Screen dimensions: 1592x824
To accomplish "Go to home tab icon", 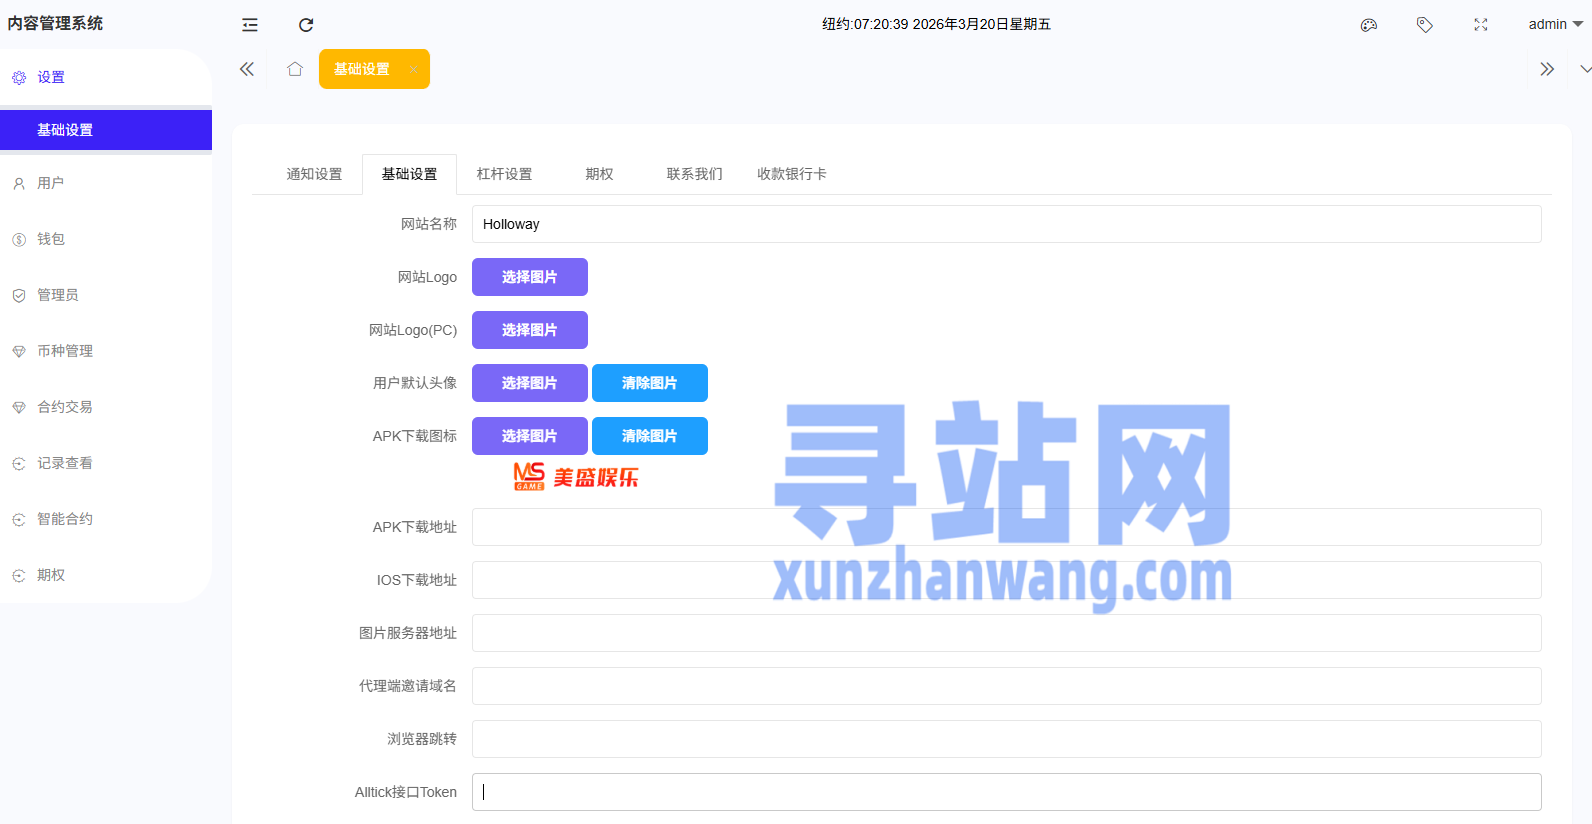I will (295, 69).
